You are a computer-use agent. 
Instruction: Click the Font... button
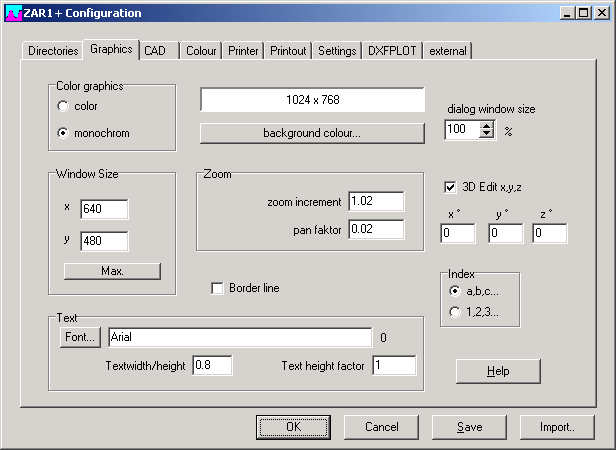point(80,337)
